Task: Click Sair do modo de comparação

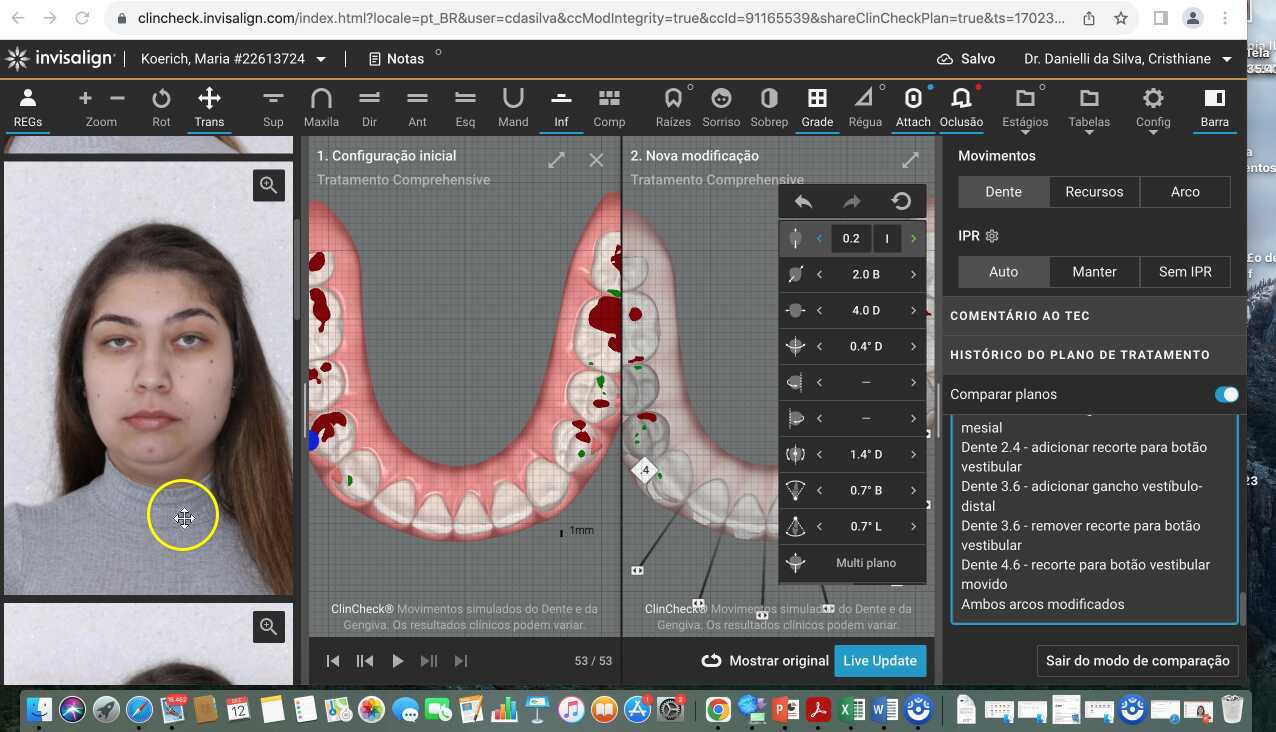Action: point(1137,661)
